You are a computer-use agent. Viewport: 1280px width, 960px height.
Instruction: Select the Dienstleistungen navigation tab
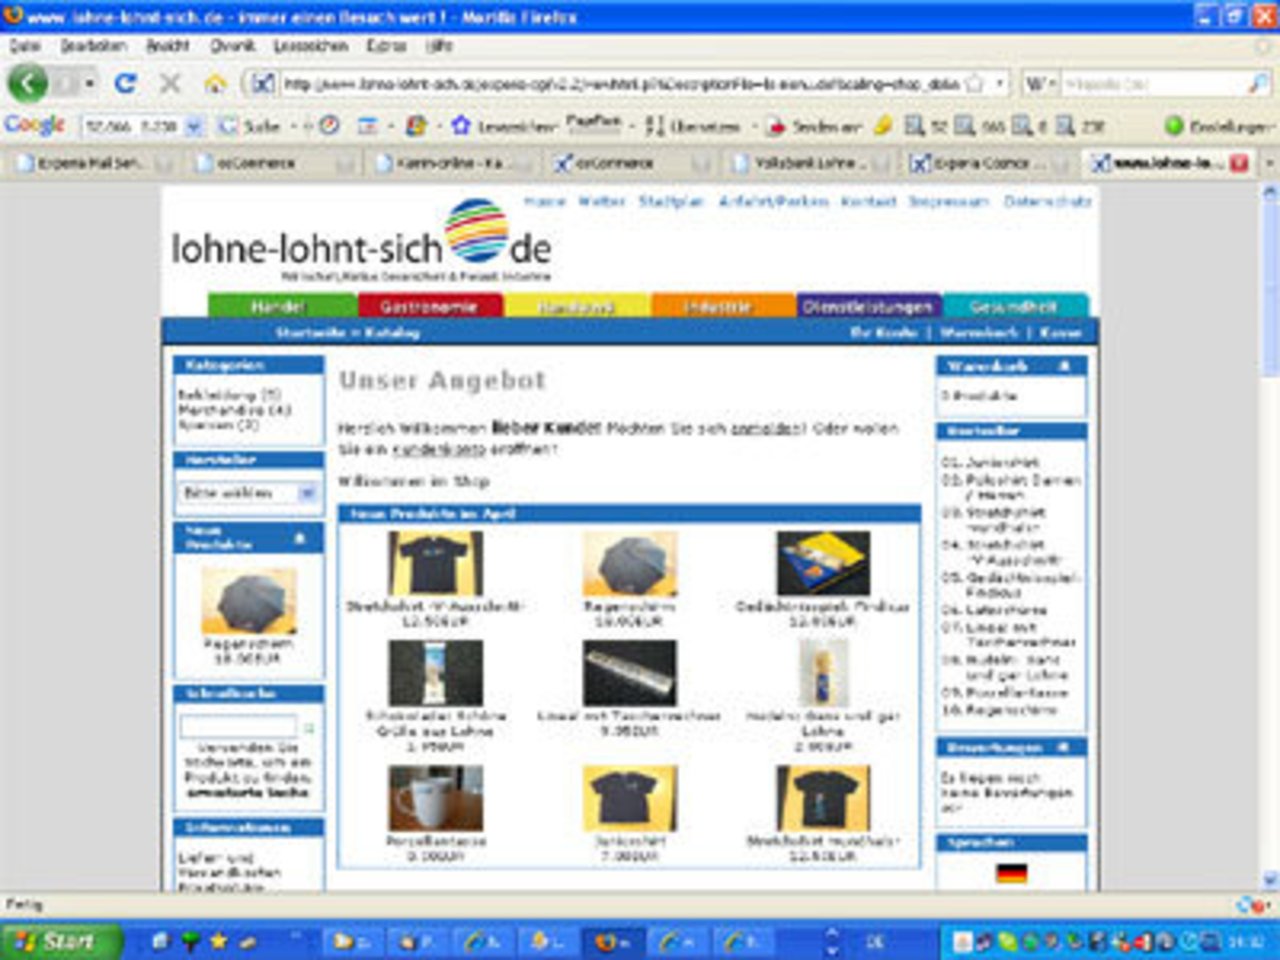[867, 306]
